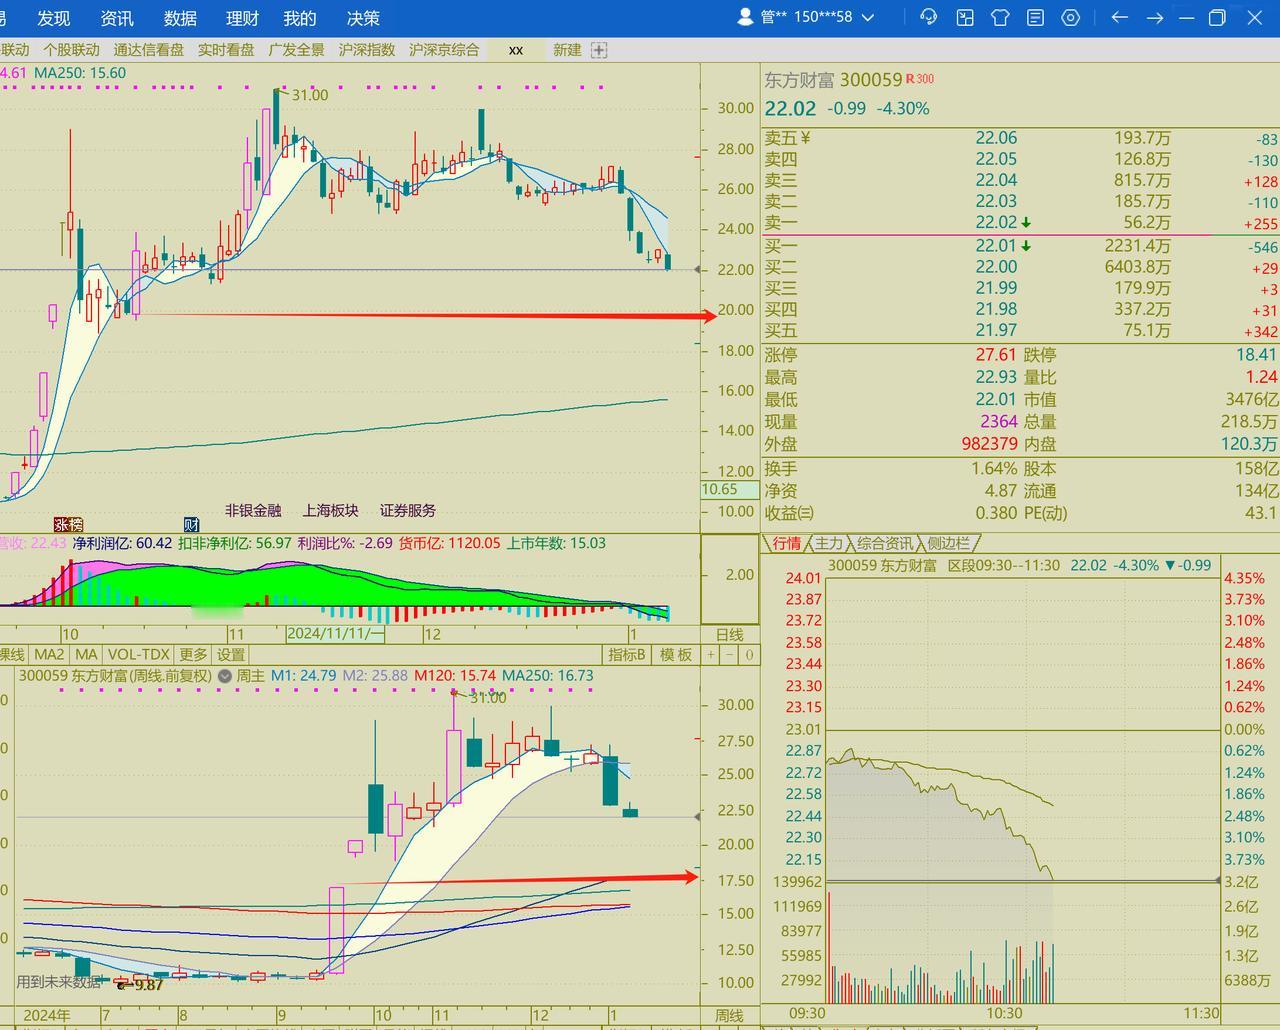Image resolution: width=1280 pixels, height=1030 pixels.
Task: Click the R300 badge beside the stock code
Action: pos(920,79)
